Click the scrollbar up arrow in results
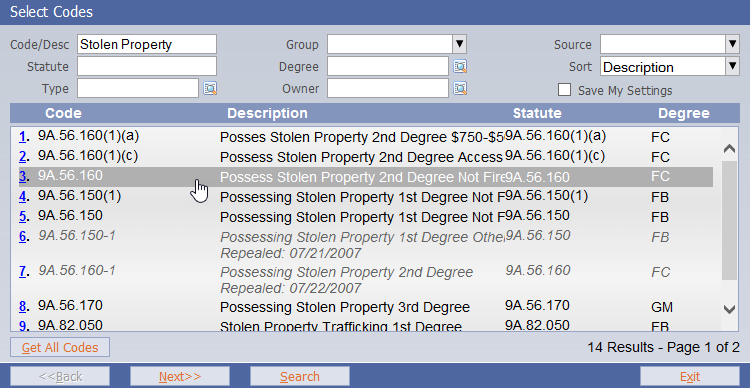The height and width of the screenshot is (388, 750). click(729, 149)
